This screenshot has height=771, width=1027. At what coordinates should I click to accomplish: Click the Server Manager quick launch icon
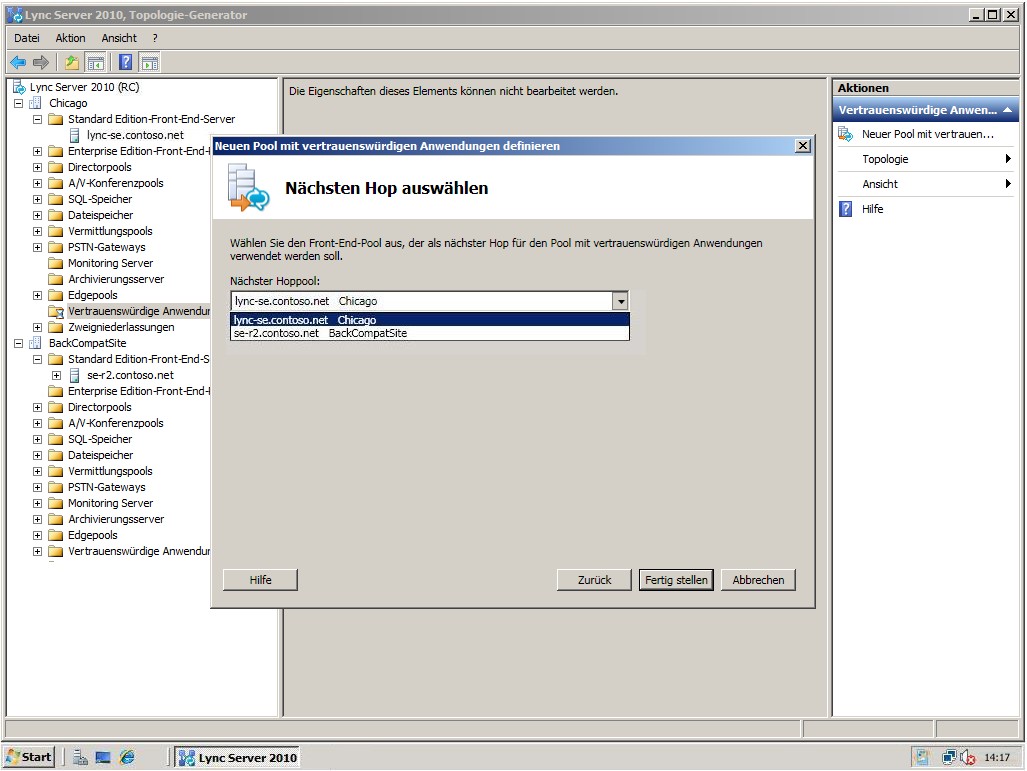80,757
